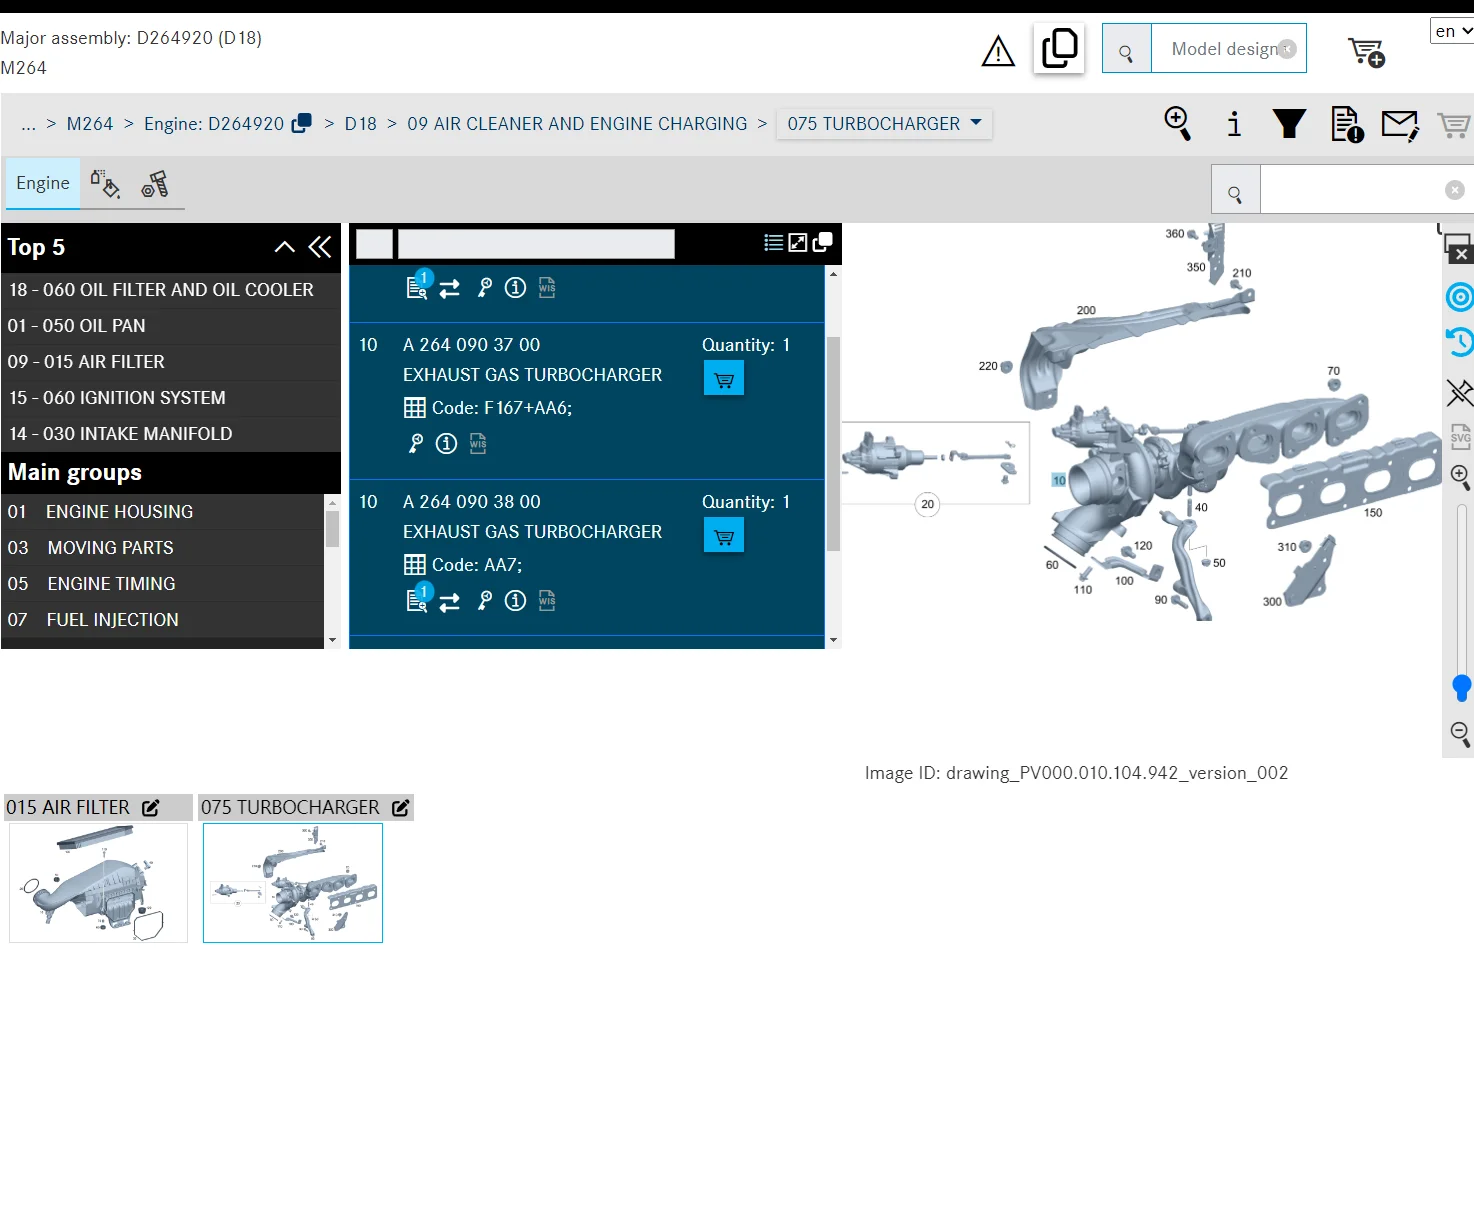Viewport: 1474px width, 1209px height.
Task: Click the info circle under A 264 090 37 00
Action: click(446, 444)
